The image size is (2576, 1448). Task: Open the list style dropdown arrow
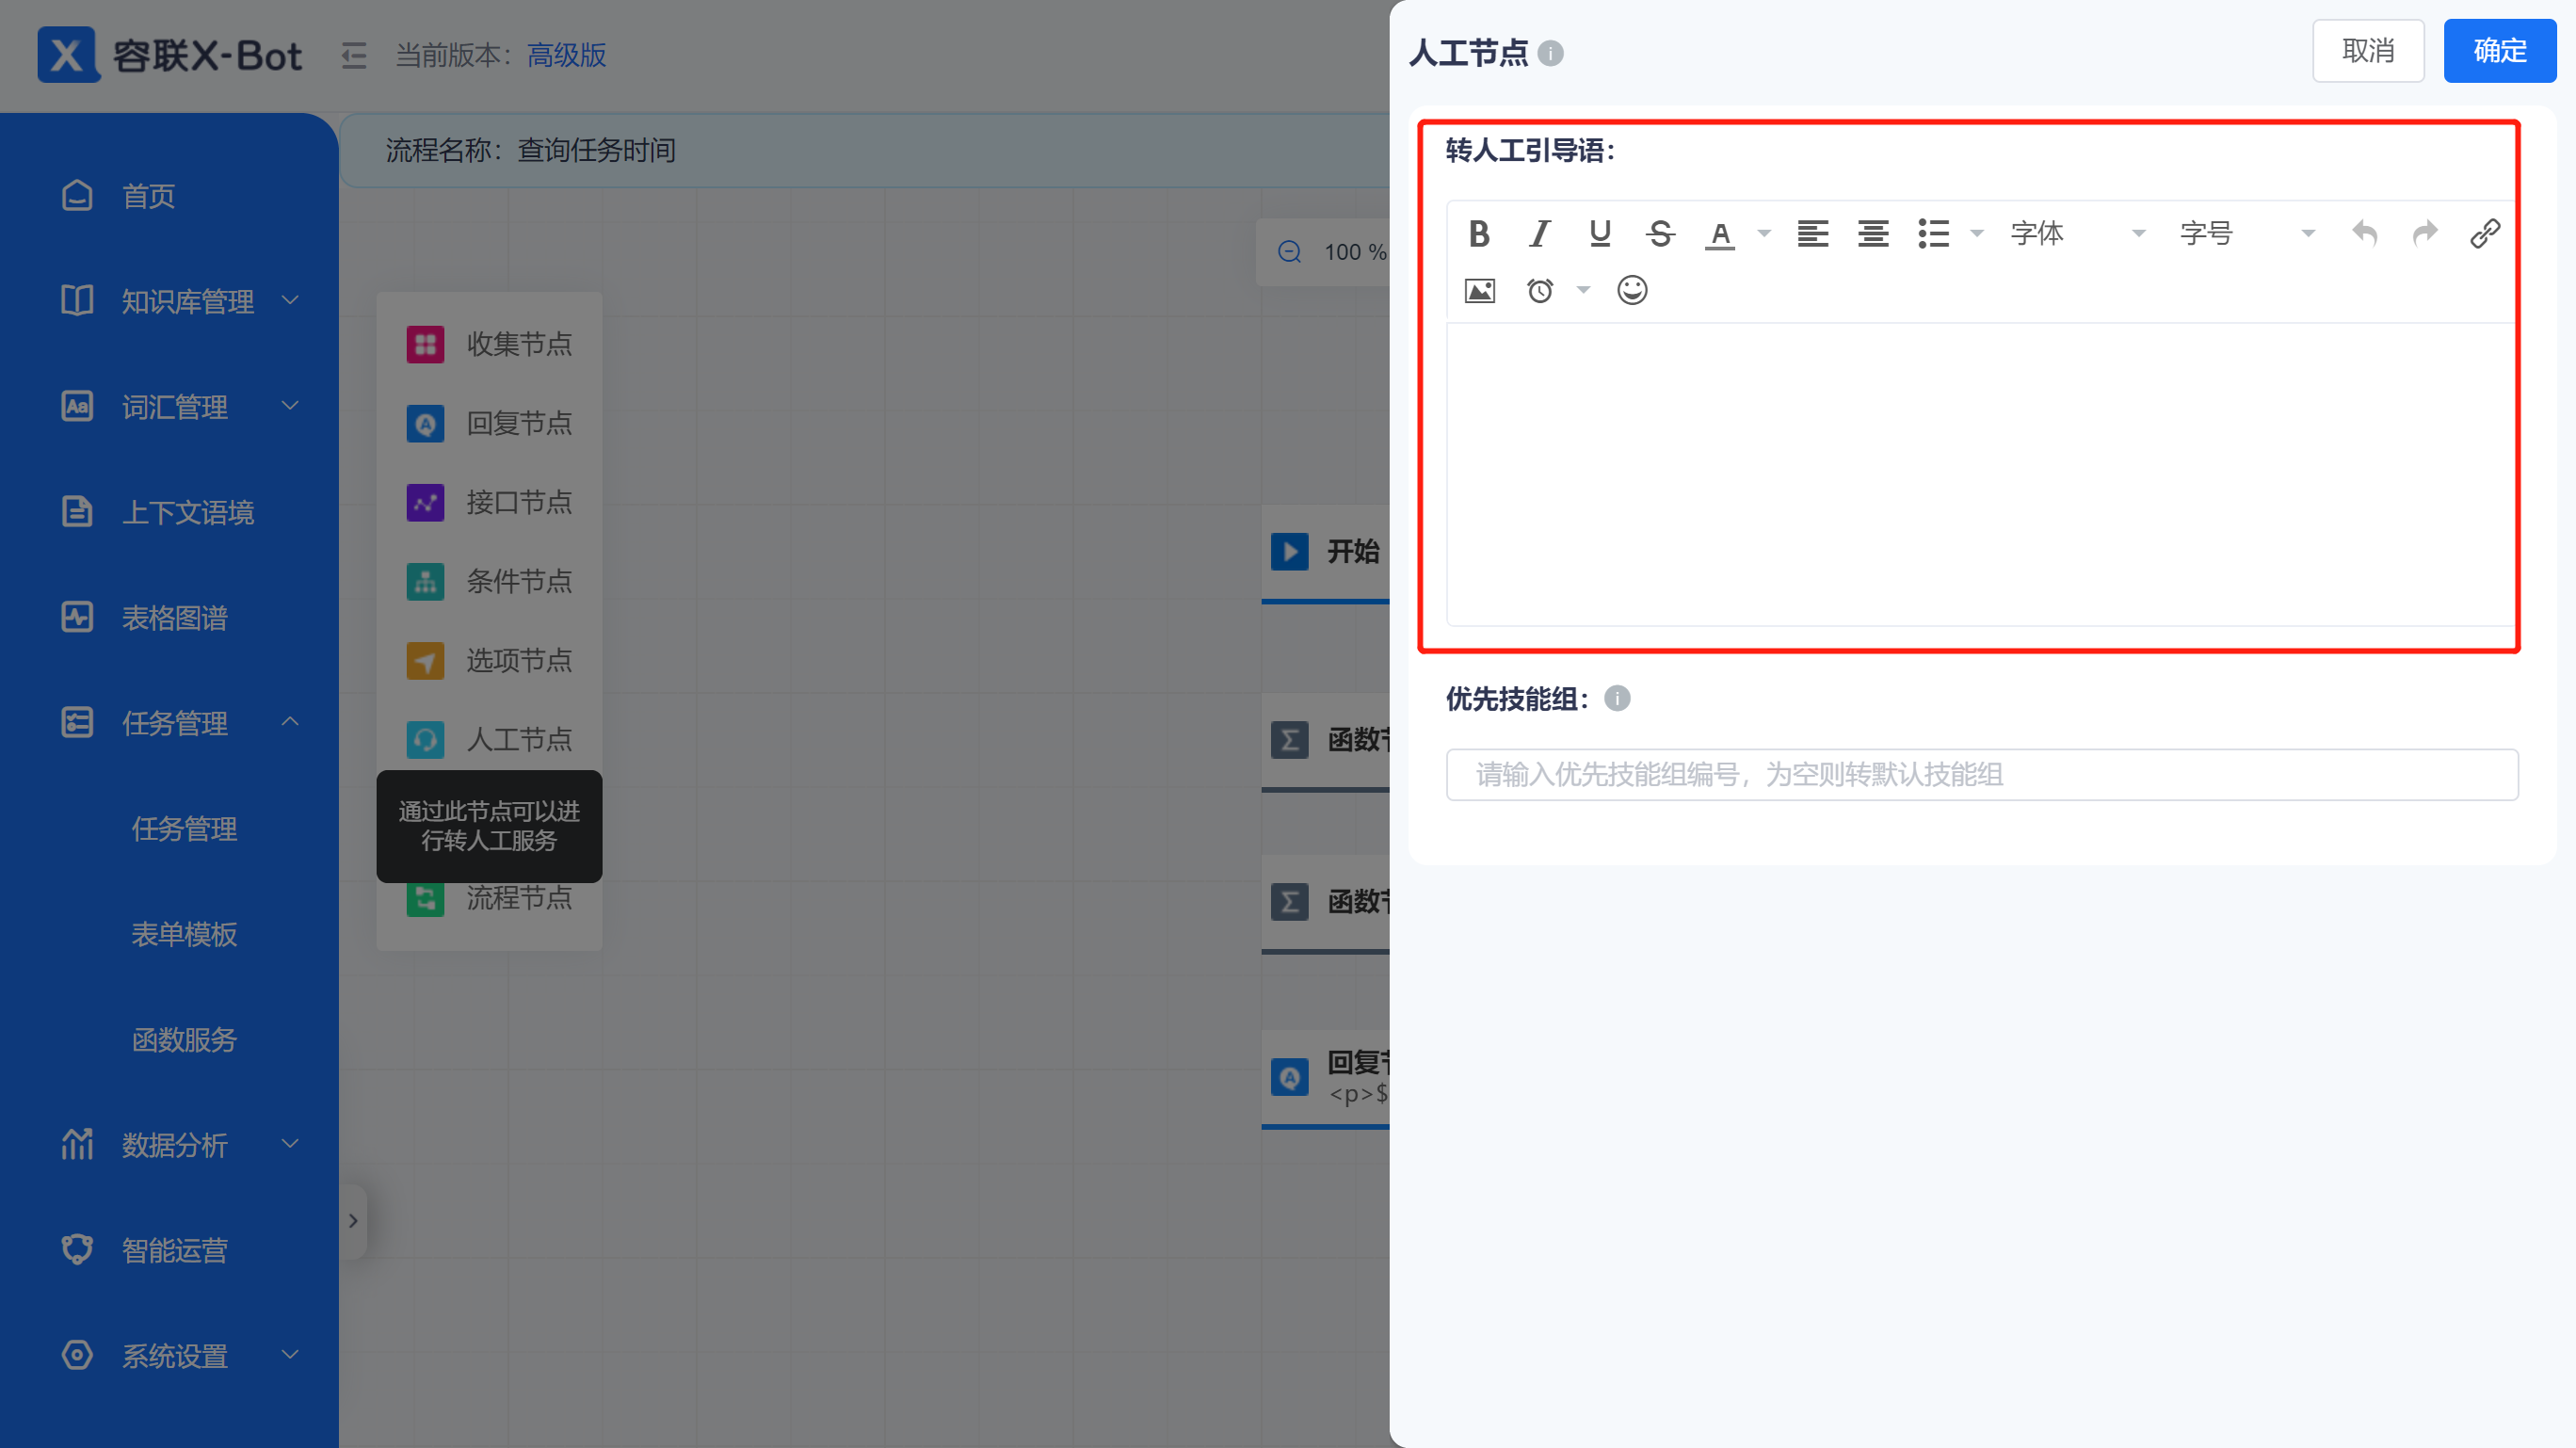(1976, 234)
